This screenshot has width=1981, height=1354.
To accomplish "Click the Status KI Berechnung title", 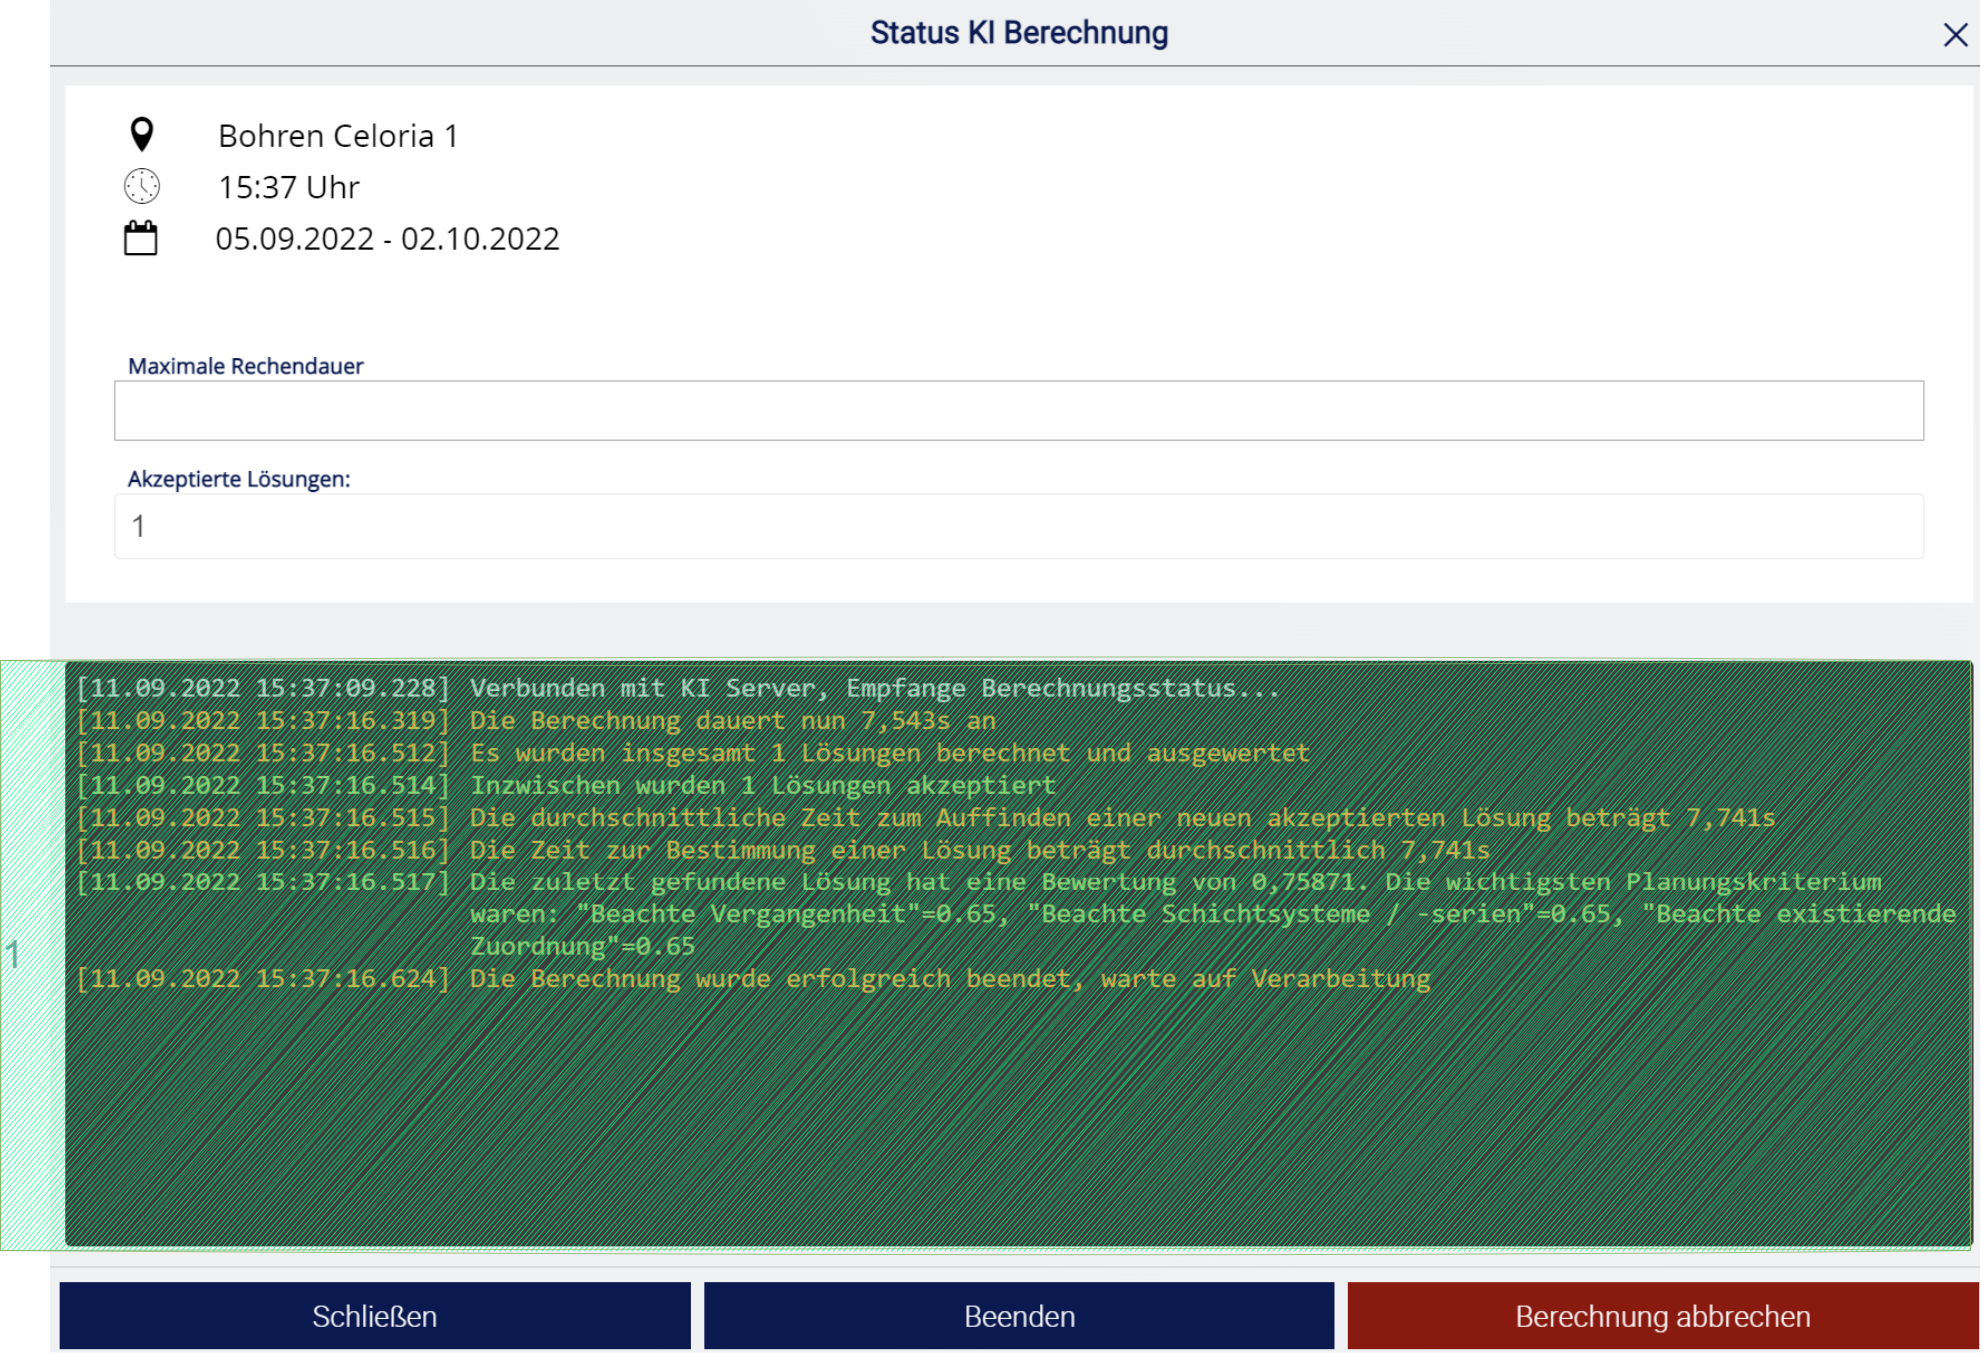I will click(x=1018, y=33).
